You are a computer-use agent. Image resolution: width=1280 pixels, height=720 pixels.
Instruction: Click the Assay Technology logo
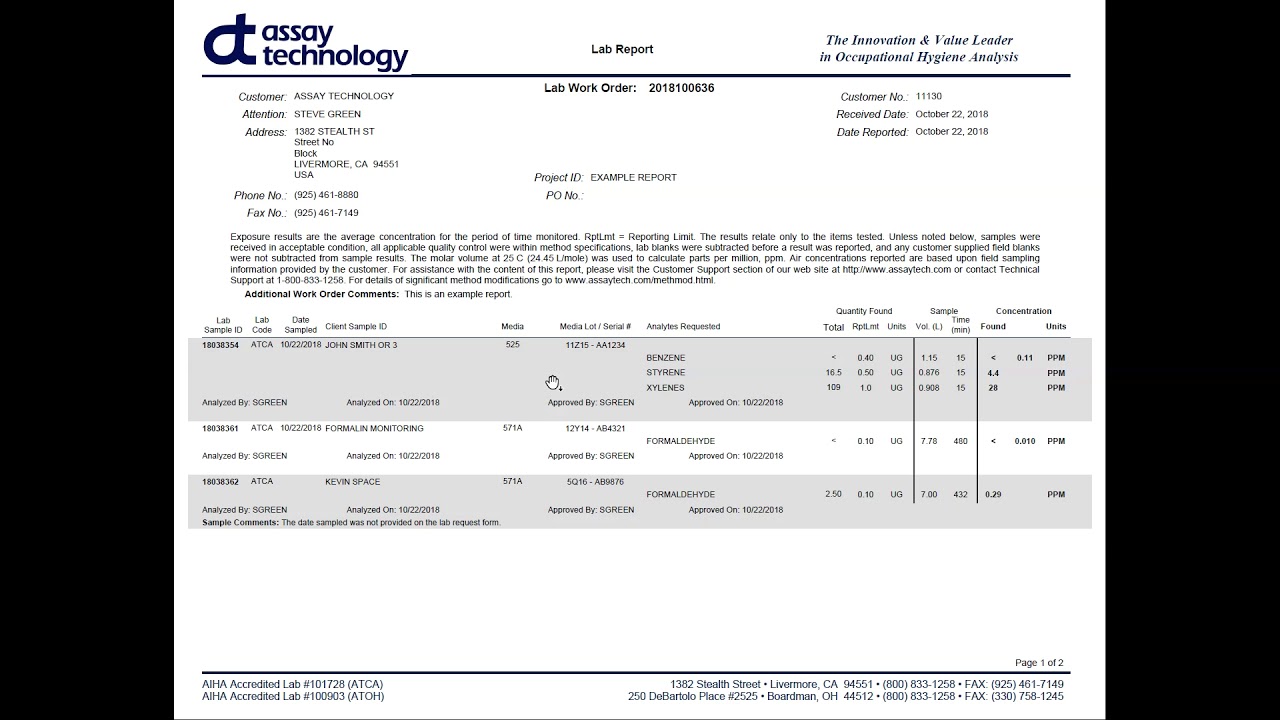coord(305,43)
